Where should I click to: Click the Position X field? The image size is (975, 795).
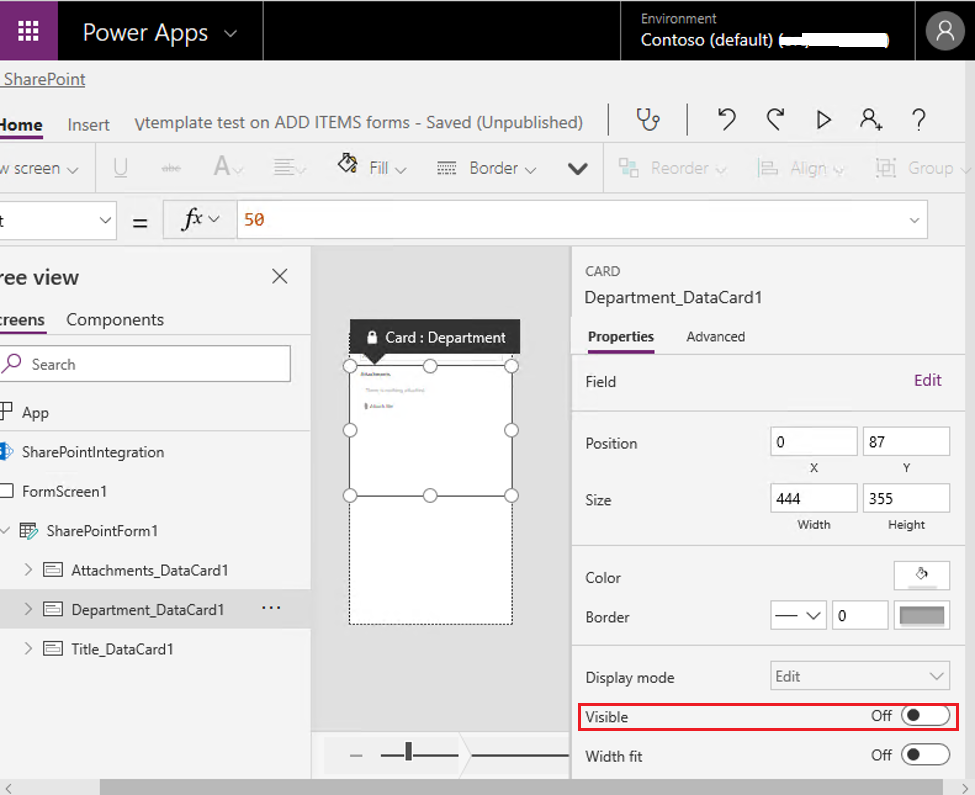tap(813, 442)
